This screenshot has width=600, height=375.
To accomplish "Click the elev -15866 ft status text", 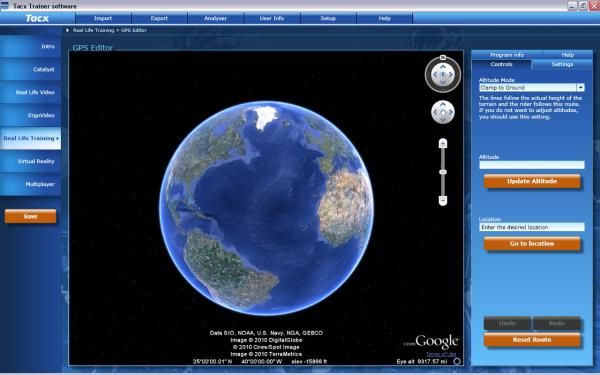I will (309, 361).
